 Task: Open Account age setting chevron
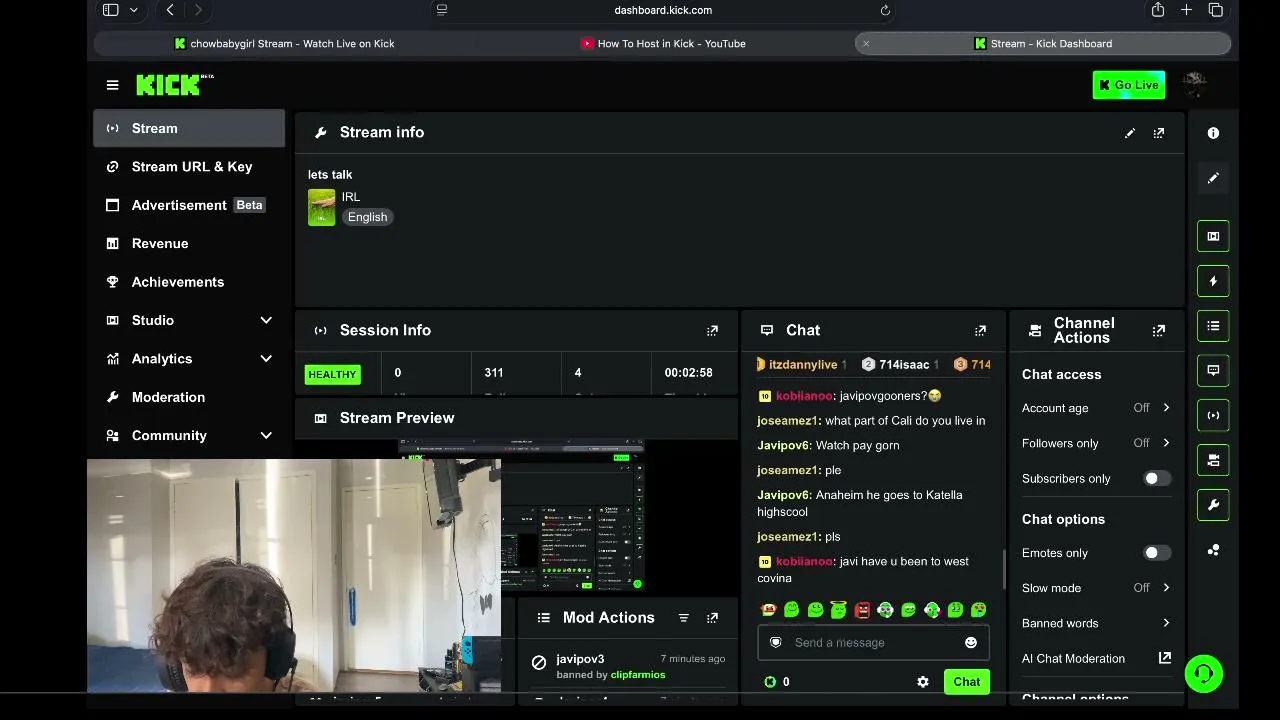(x=1166, y=408)
